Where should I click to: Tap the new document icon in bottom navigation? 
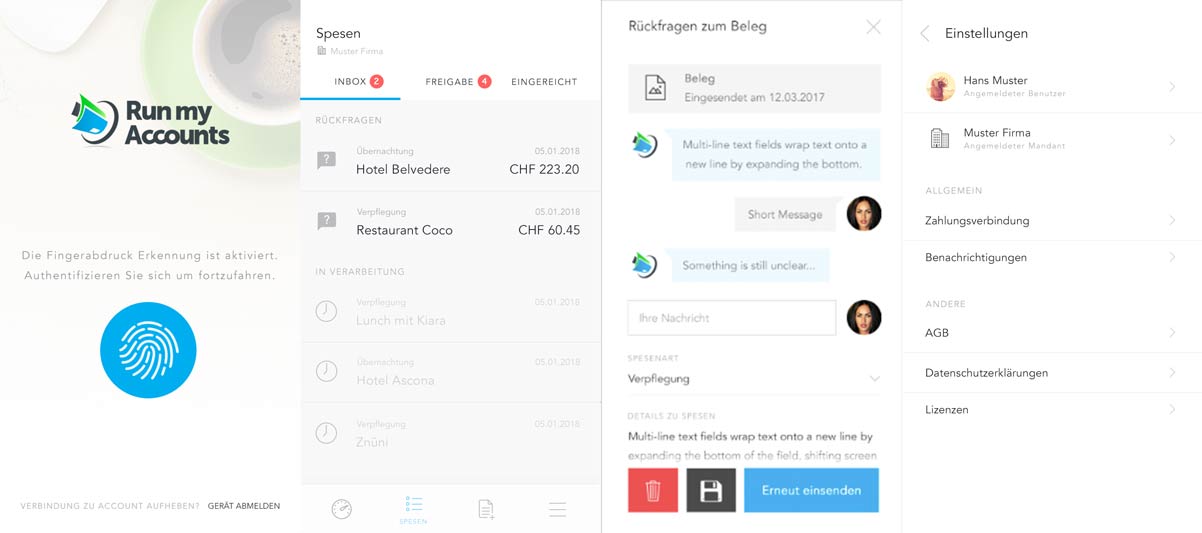[486, 509]
